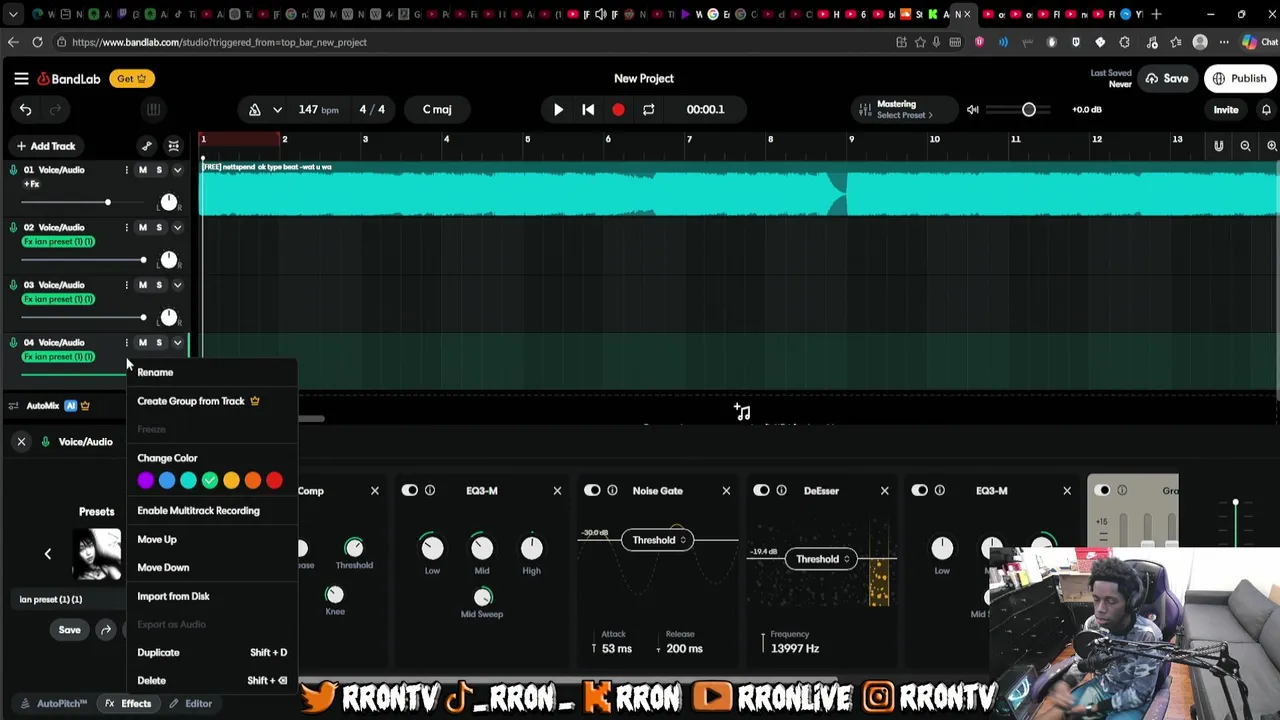Expand track 02 with chevron

177,228
